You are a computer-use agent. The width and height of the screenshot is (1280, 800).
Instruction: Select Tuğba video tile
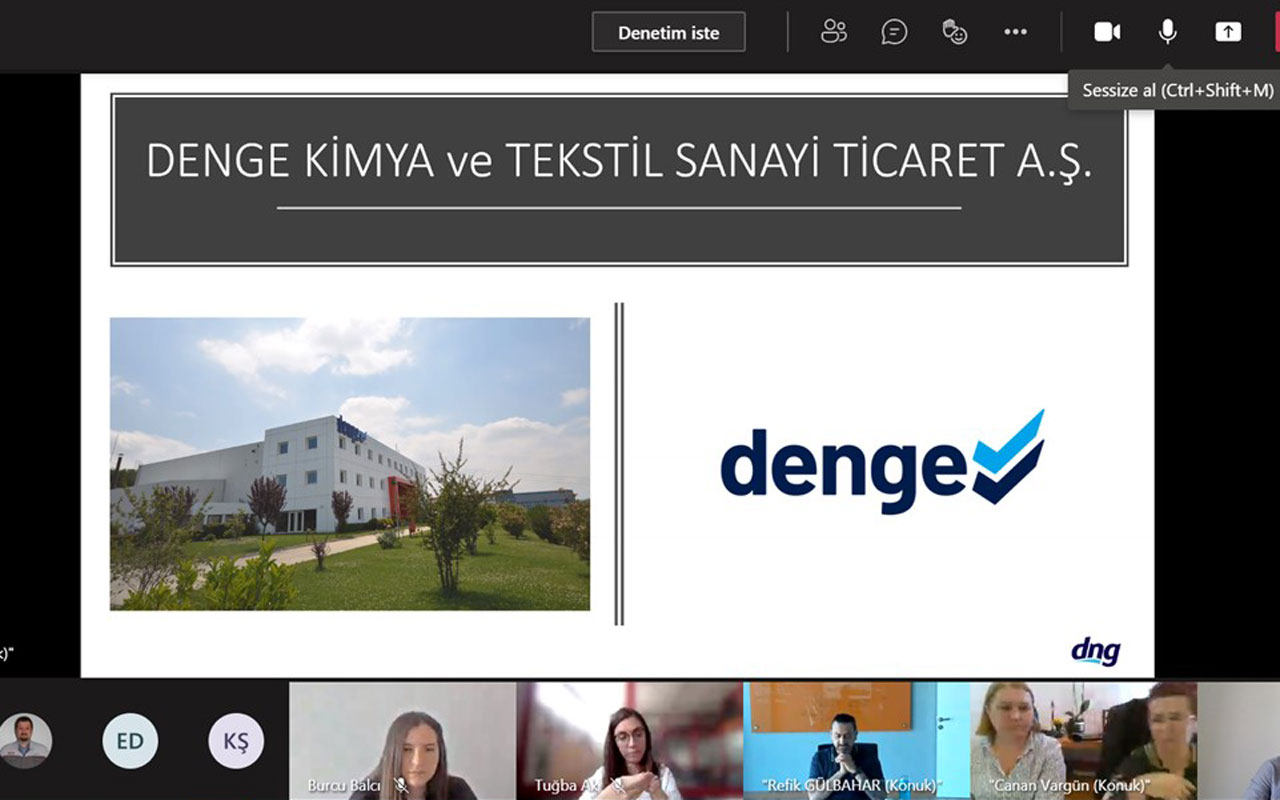(x=630, y=741)
